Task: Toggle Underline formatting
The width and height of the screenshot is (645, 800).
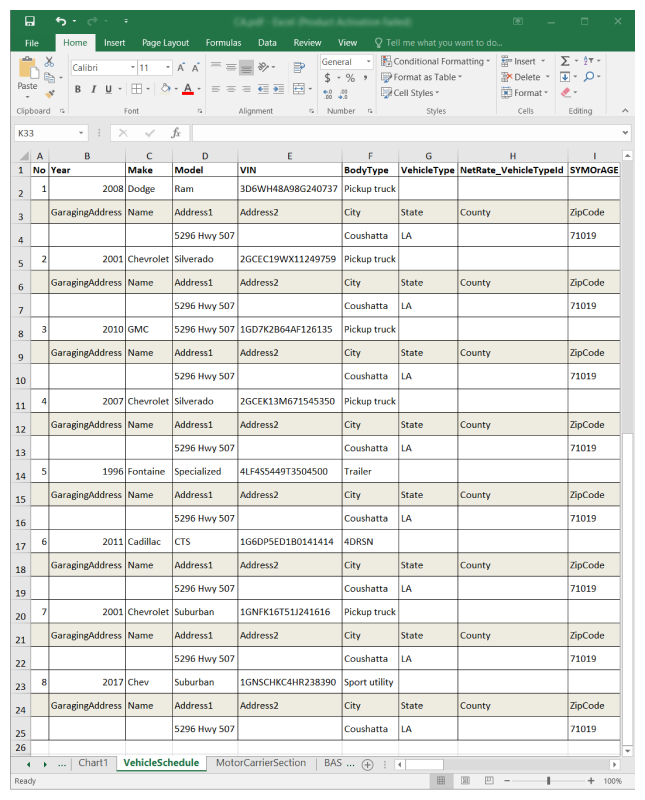Action: 108,89
